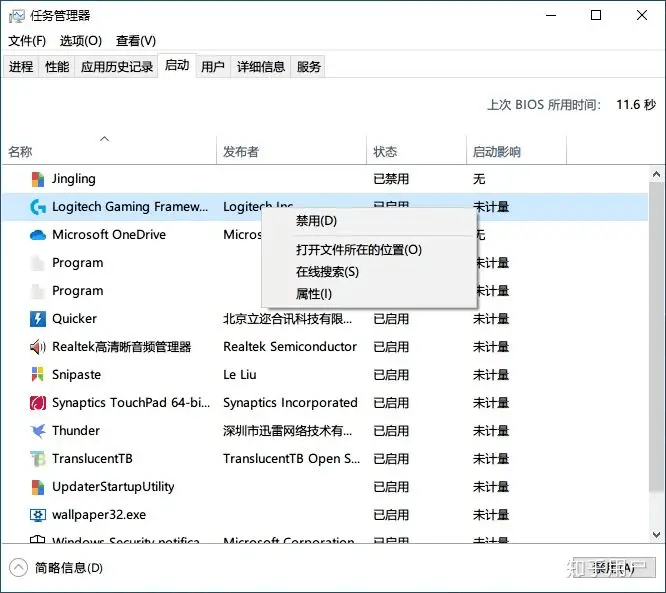Select the Jingling row name
Screen dimensions: 666x593
coord(73,179)
